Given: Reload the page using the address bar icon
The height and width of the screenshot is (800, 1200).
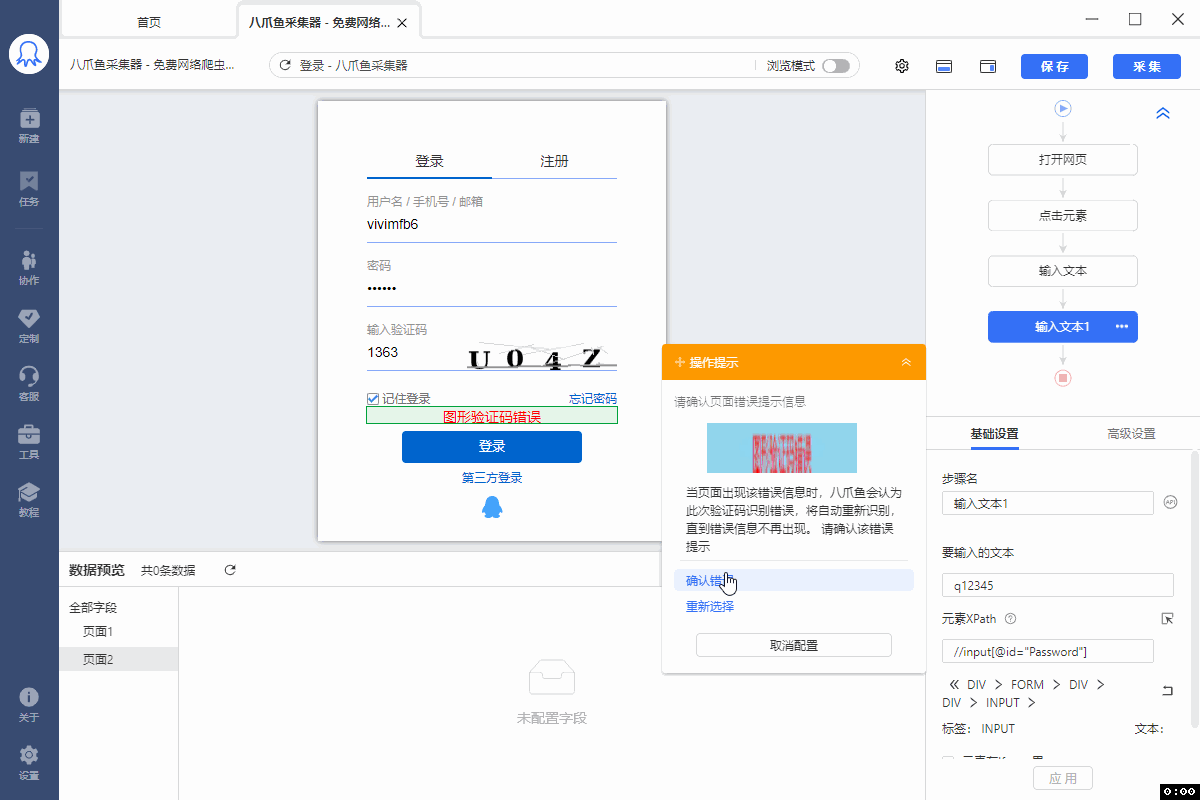Looking at the screenshot, I should (285, 66).
